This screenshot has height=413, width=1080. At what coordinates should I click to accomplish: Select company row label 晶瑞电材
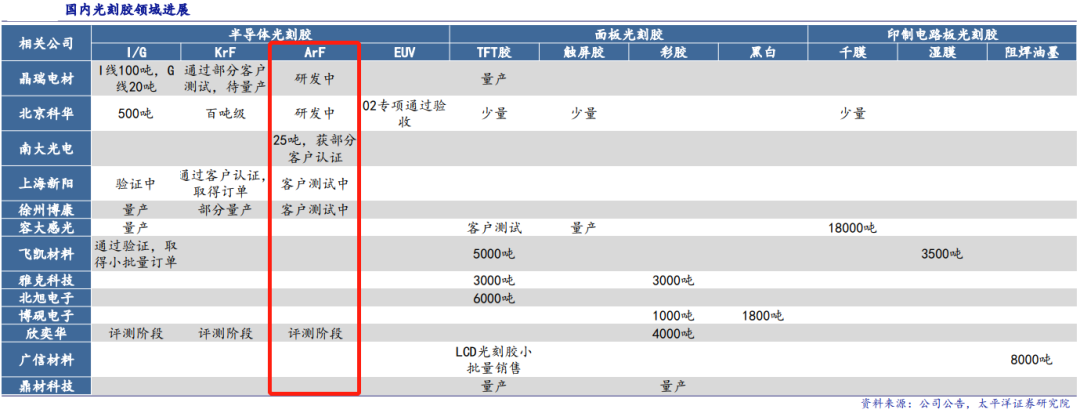point(46,78)
